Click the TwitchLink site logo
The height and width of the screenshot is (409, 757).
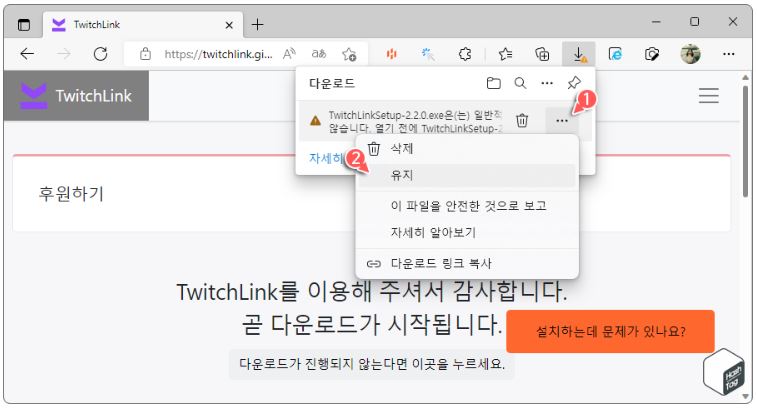pyautogui.click(x=76, y=96)
